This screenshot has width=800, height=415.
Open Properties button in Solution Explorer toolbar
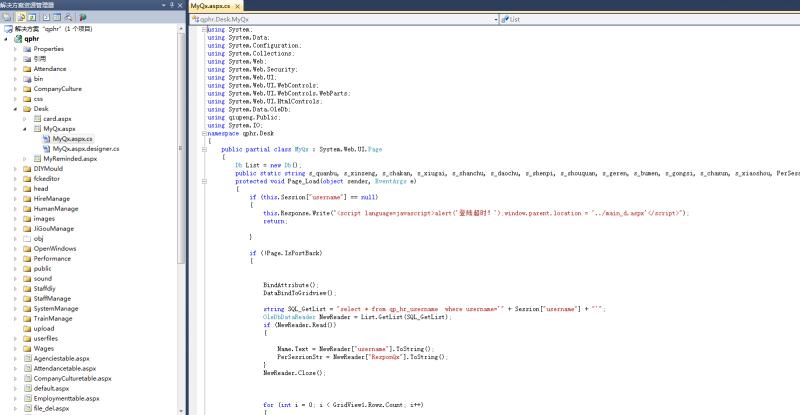[7, 17]
